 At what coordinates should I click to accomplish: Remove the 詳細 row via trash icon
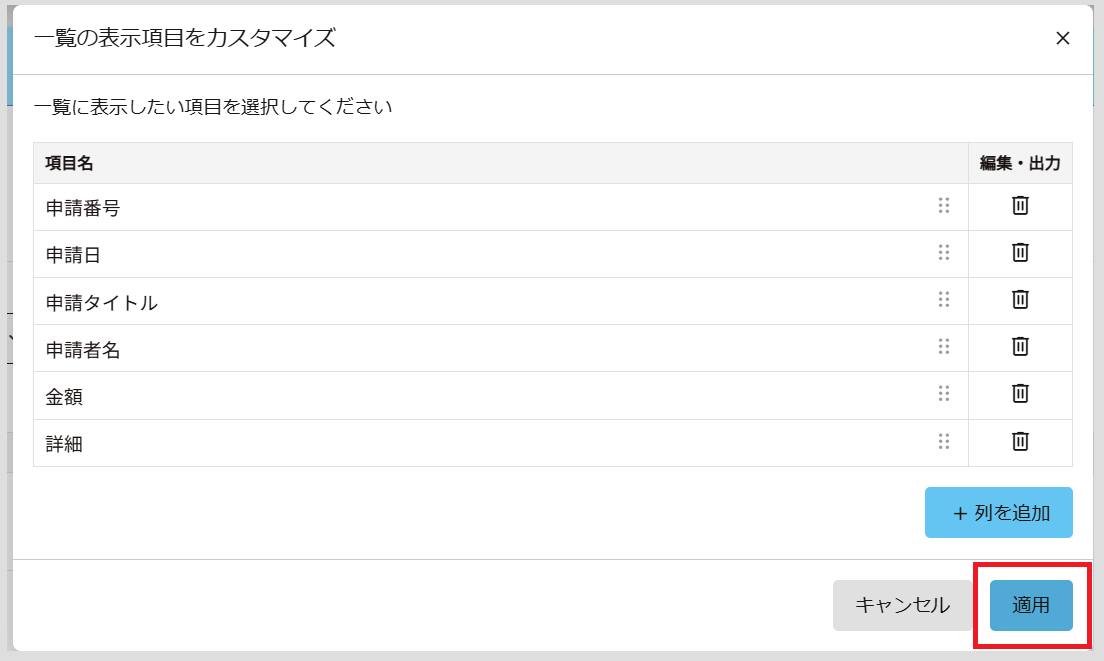[1020, 441]
